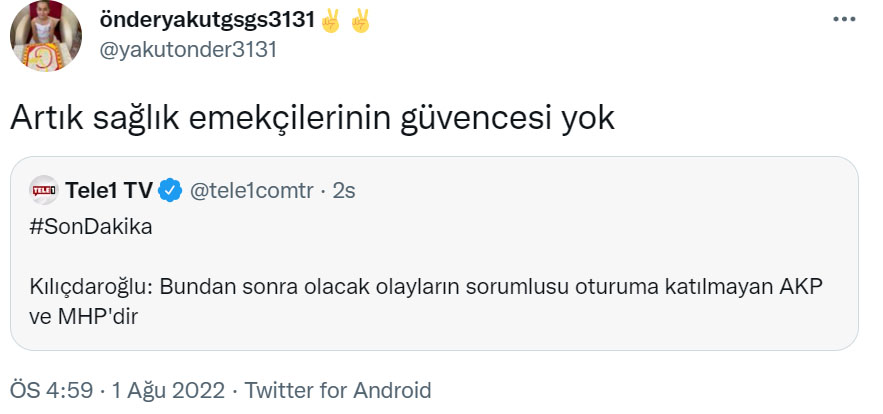
Task: Click the first victory hand emoji
Action: 332,21
